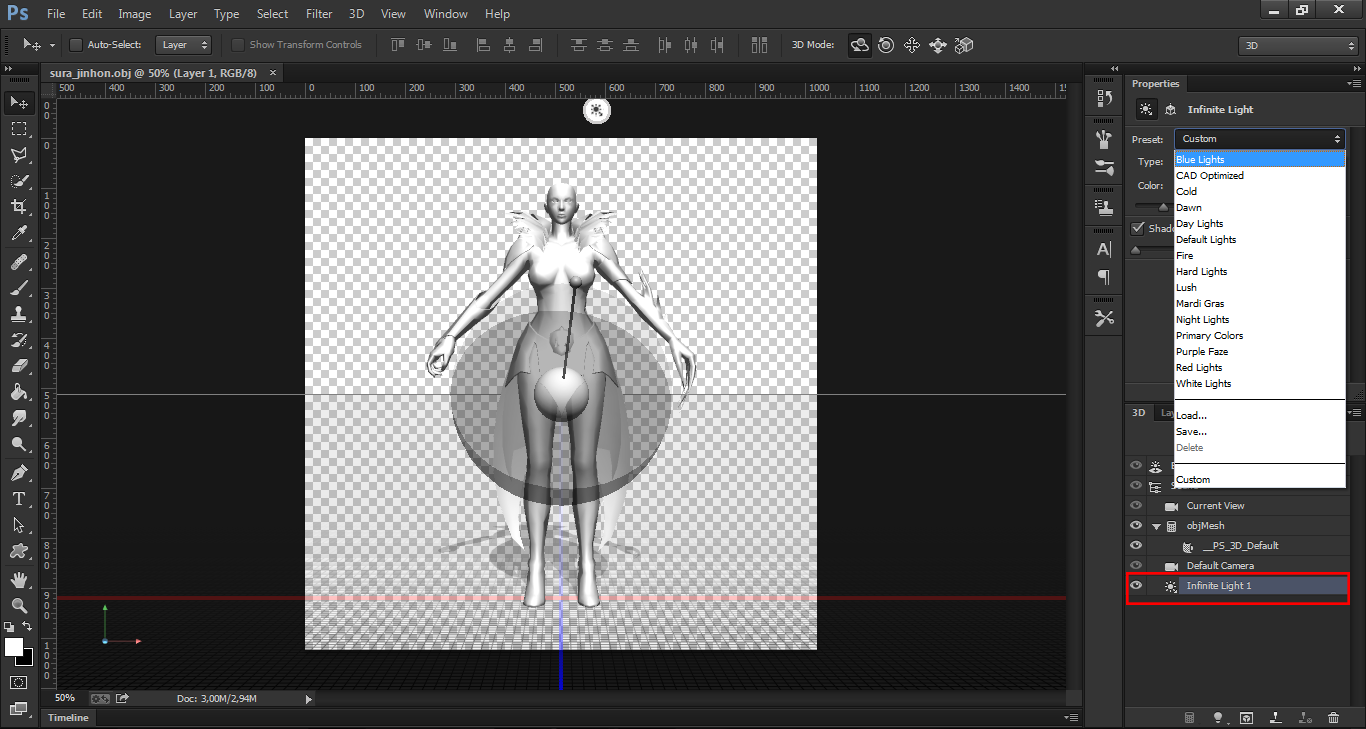Pick the Clone Stamp tool

(x=19, y=314)
